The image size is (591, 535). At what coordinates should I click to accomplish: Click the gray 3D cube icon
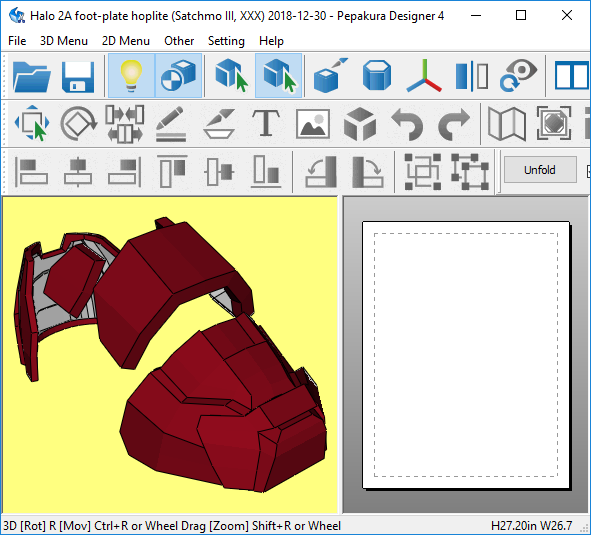[360, 123]
